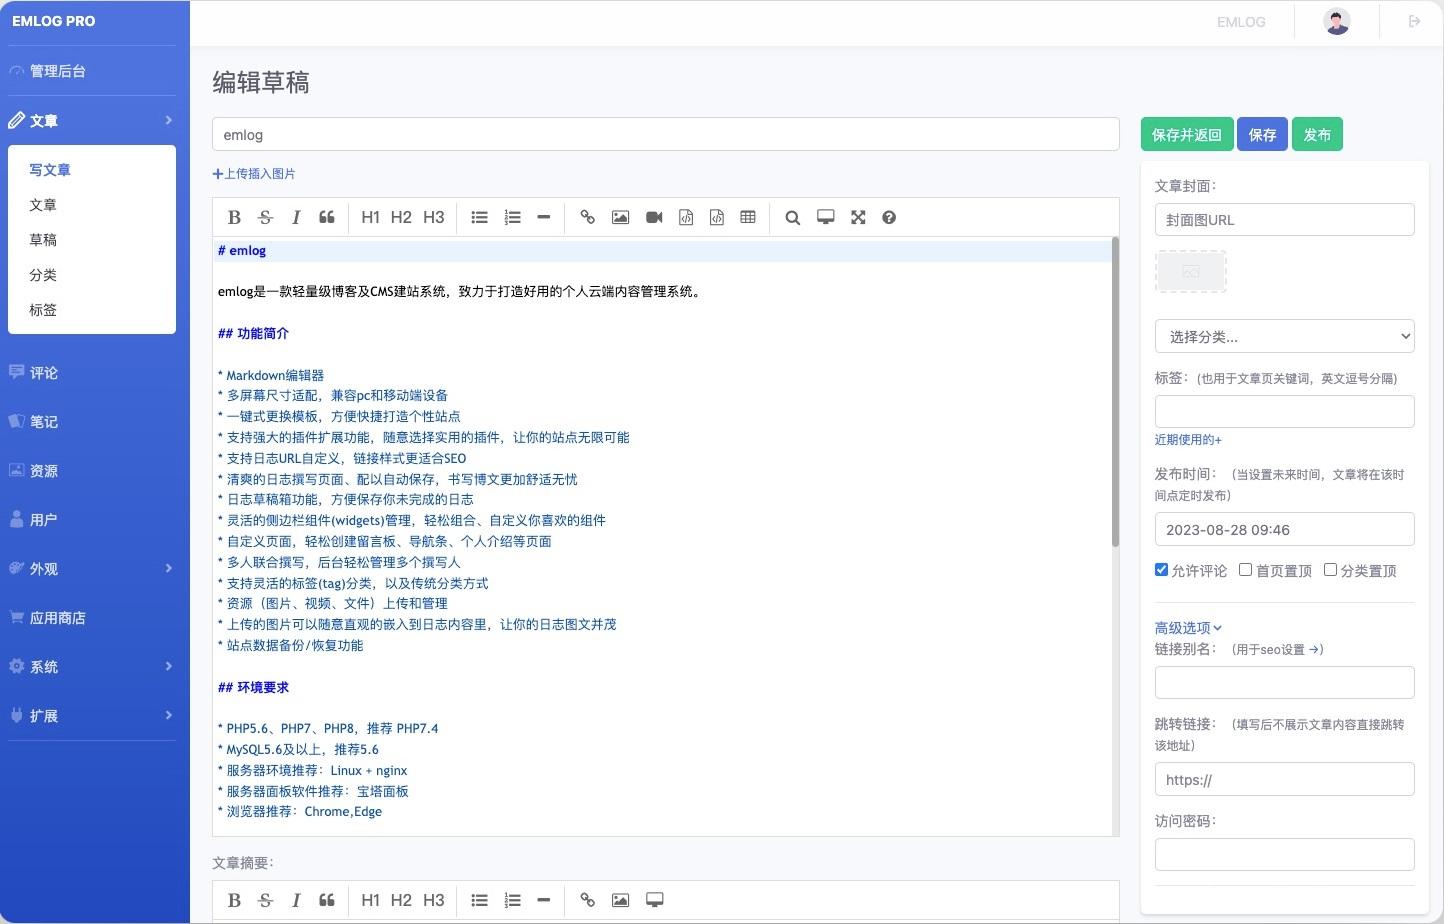This screenshot has height=924, width=1444.
Task: Click EMLOG link in top bar
Action: click(x=1241, y=21)
